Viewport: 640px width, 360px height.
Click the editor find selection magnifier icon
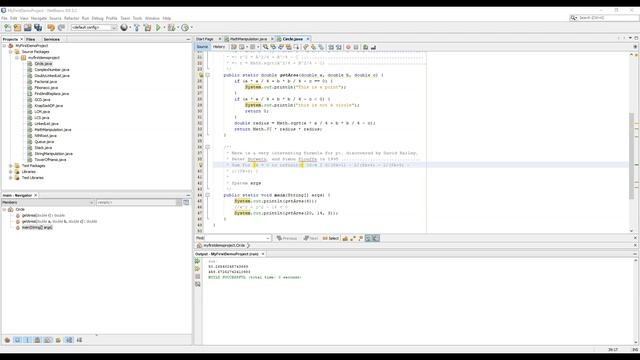[x=265, y=47]
